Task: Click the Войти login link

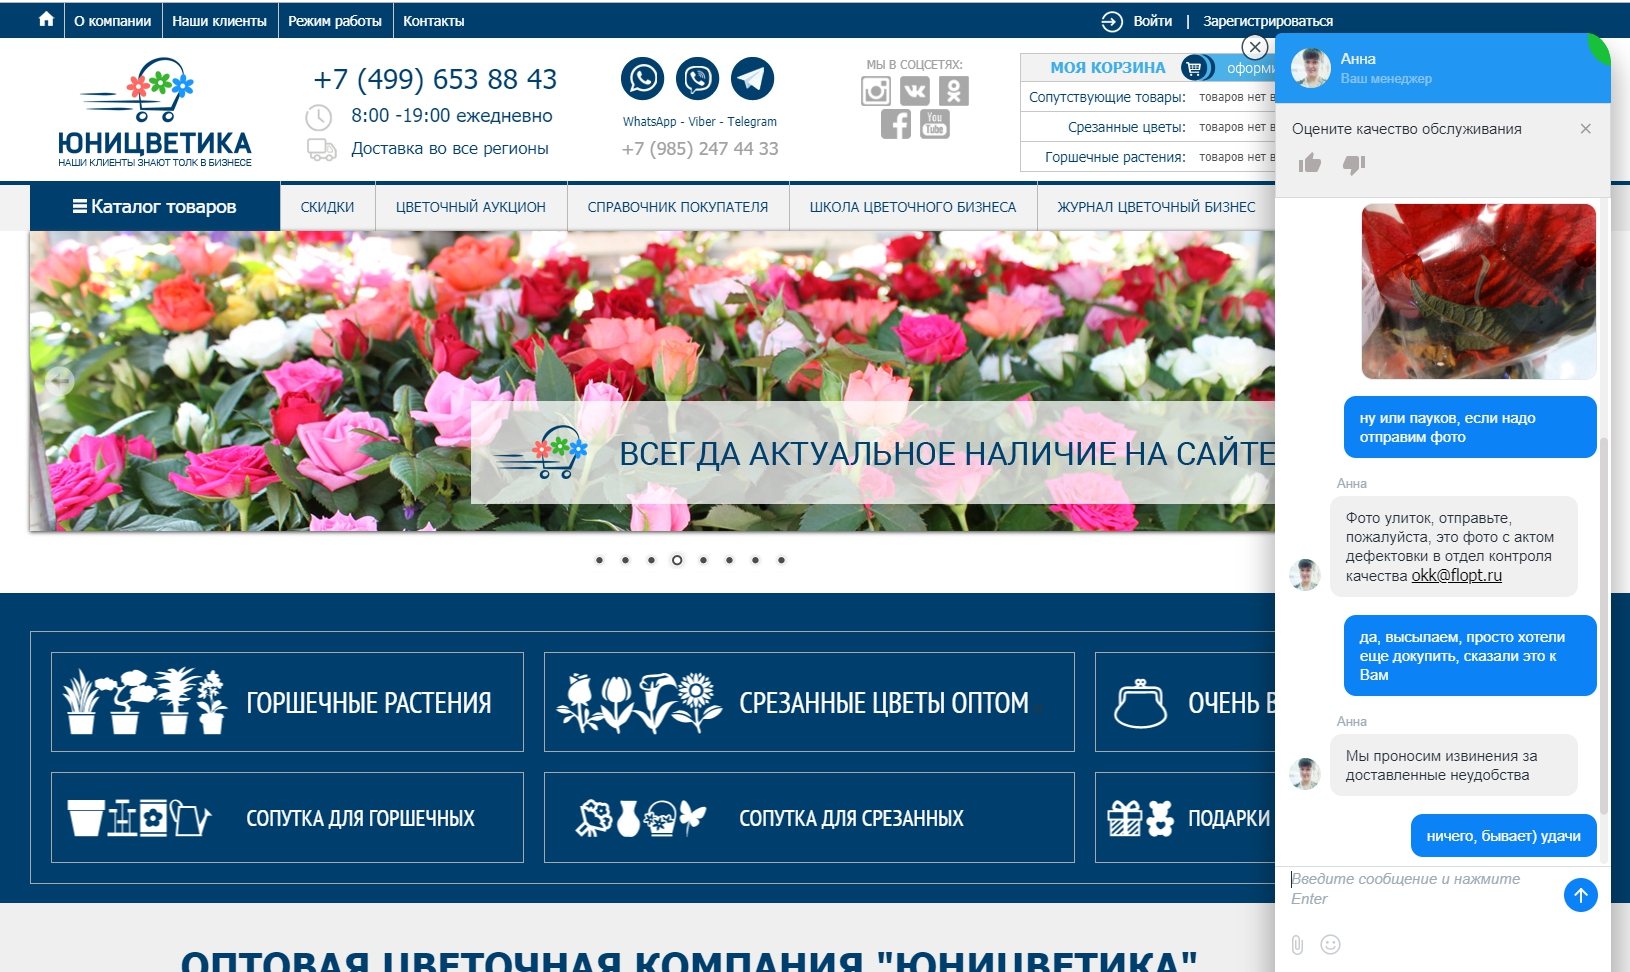Action: tap(1152, 21)
